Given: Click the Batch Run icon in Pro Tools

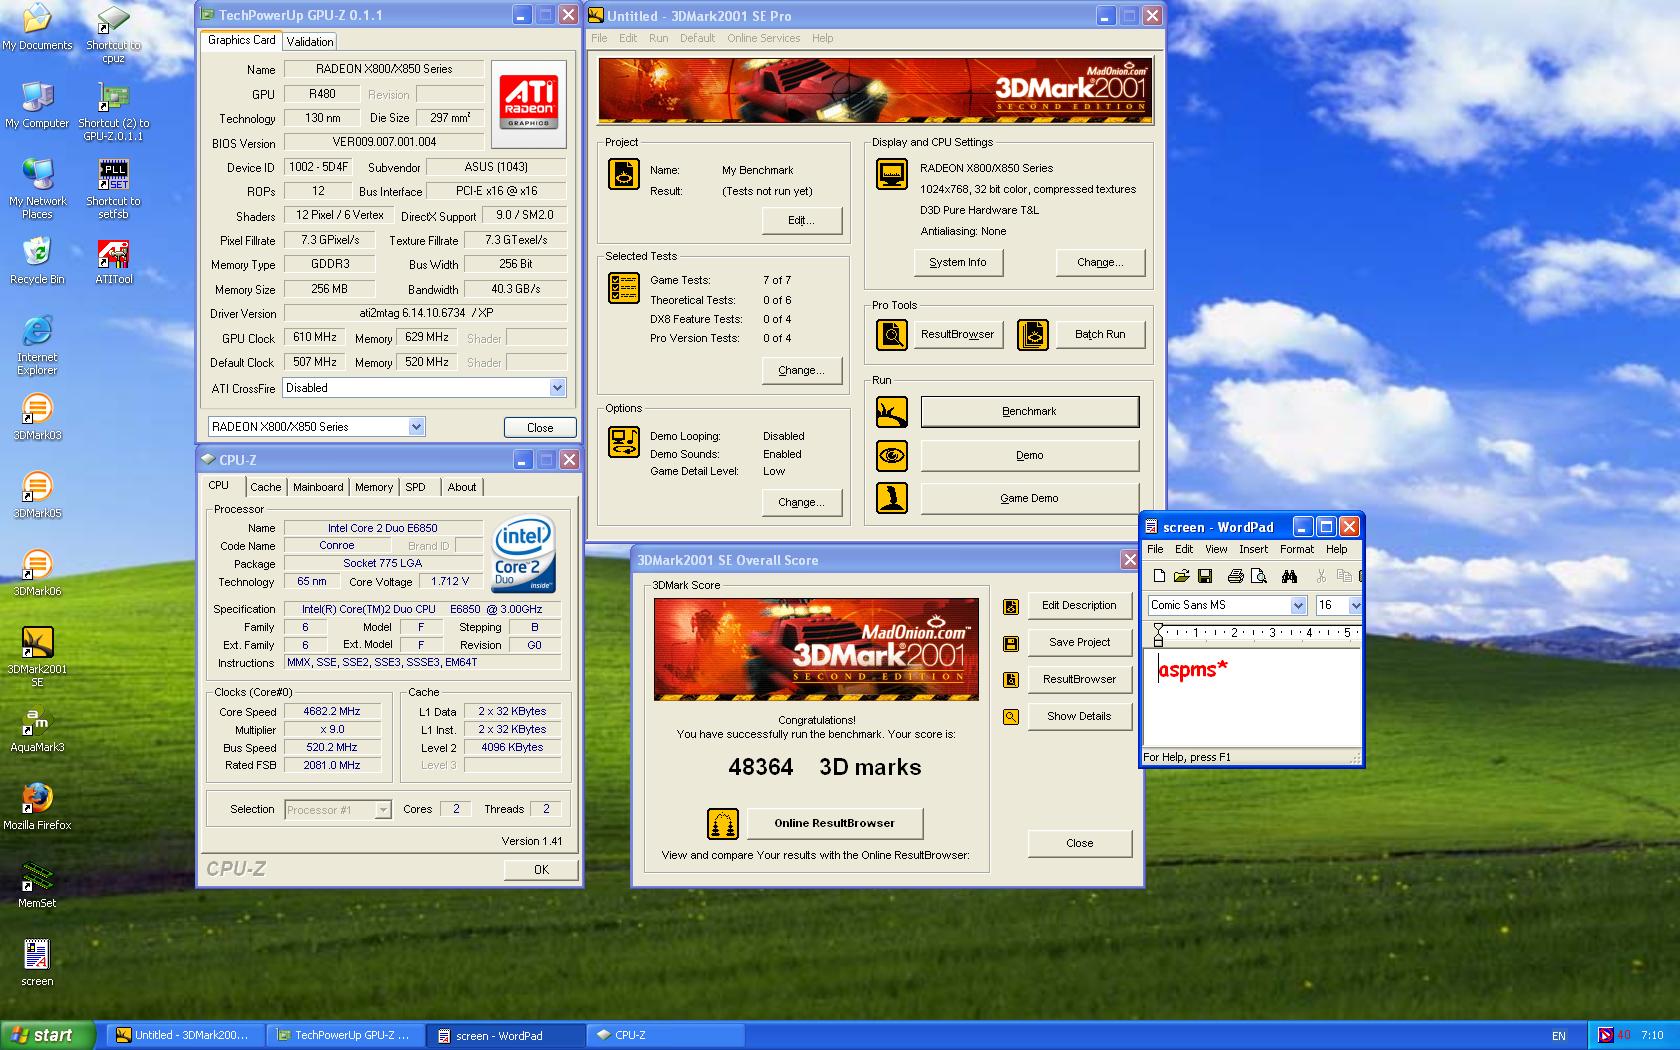Looking at the screenshot, I should tap(1032, 334).
